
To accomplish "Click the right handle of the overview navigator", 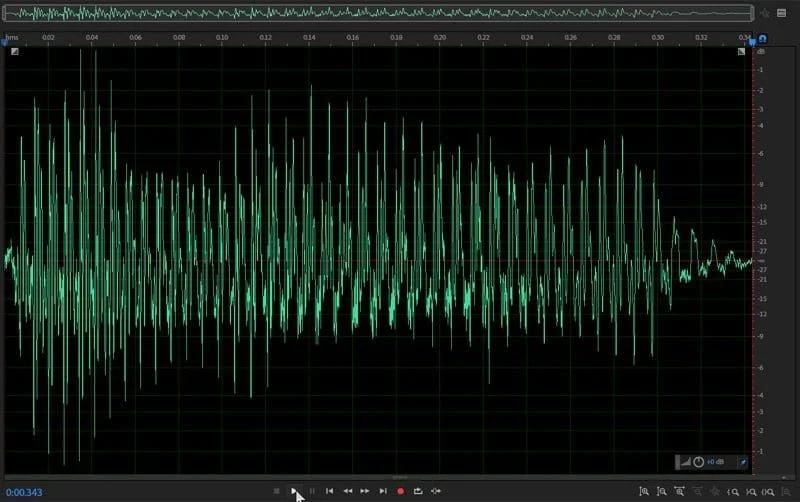I will click(x=753, y=13).
